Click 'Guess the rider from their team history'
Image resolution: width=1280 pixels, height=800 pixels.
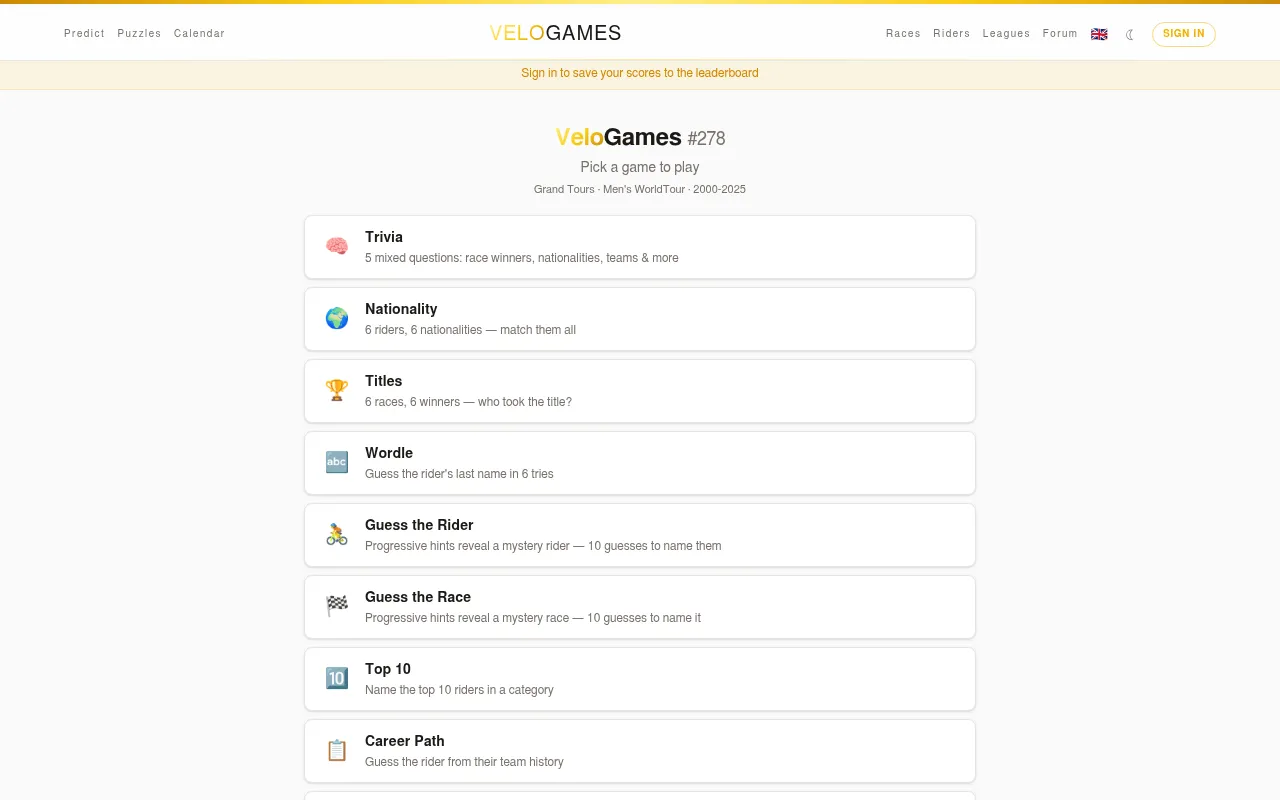(464, 762)
